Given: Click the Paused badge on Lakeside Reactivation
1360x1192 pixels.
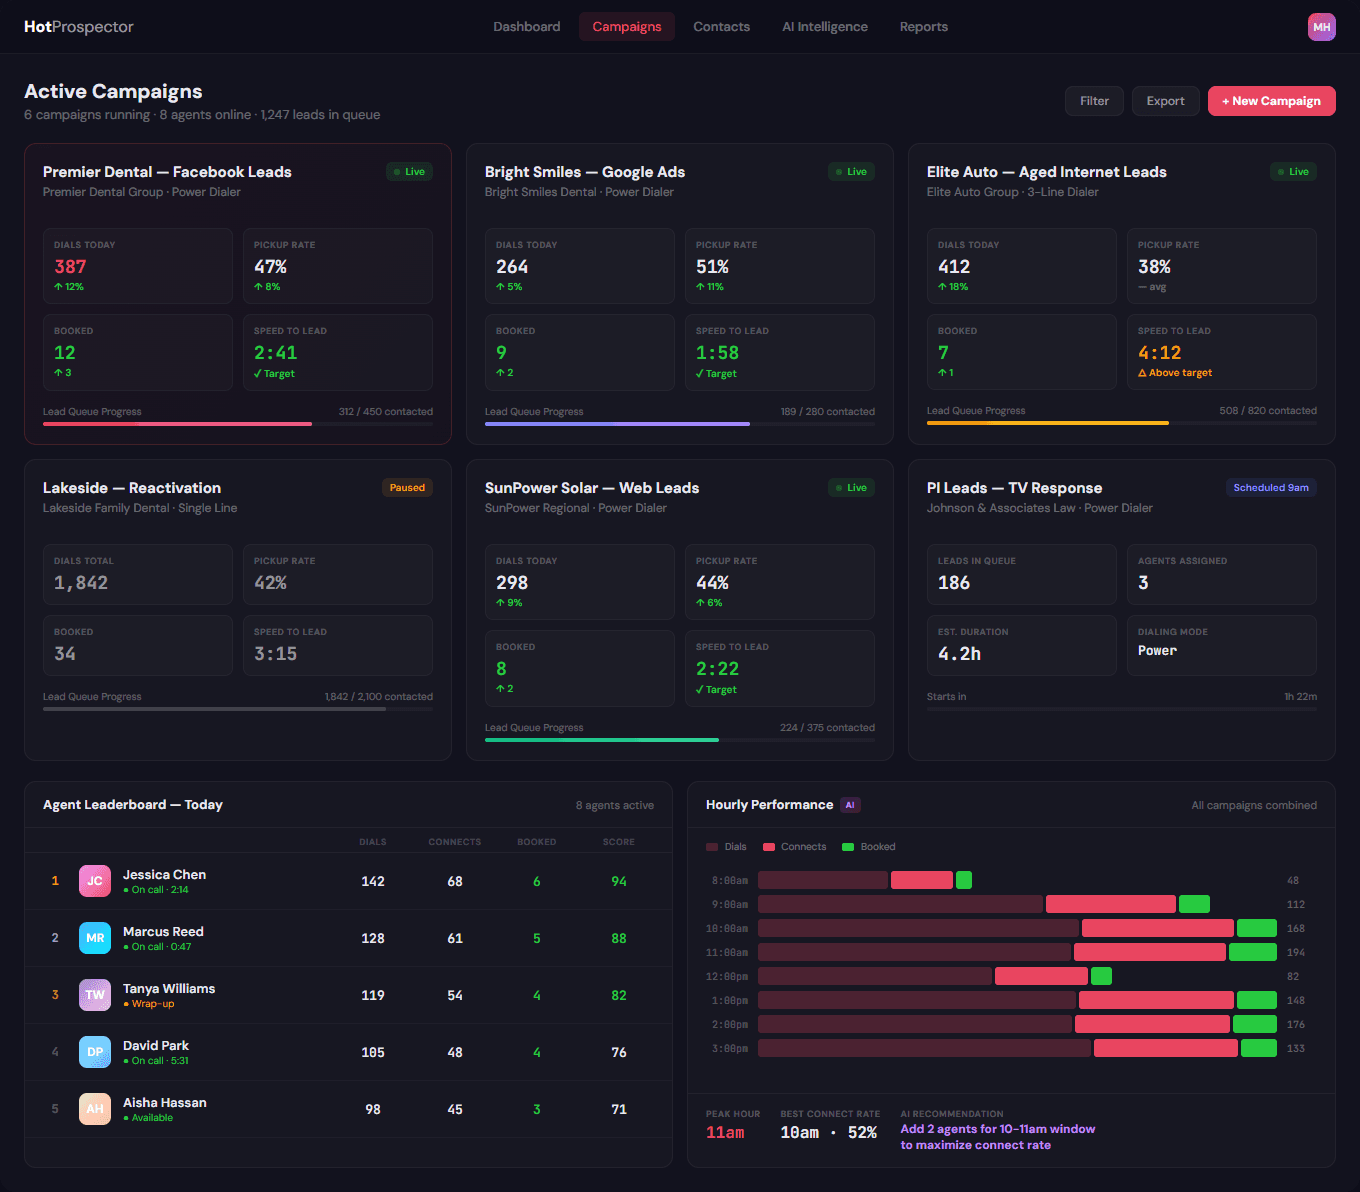Looking at the screenshot, I should pos(407,487).
